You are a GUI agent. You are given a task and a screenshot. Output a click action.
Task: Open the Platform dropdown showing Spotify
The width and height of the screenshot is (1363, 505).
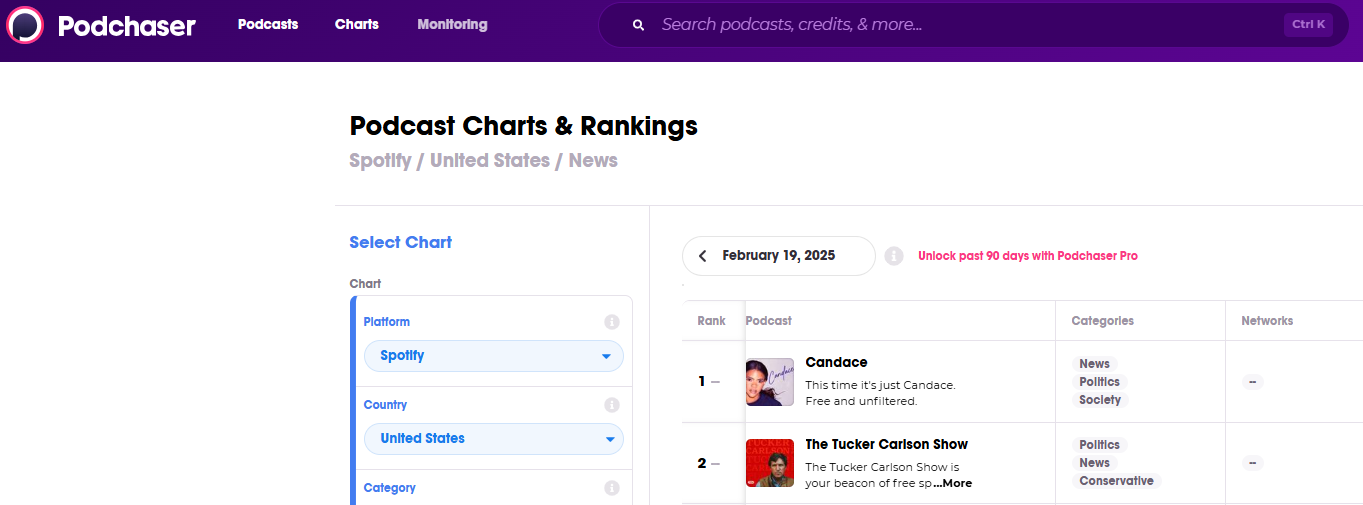click(x=493, y=356)
